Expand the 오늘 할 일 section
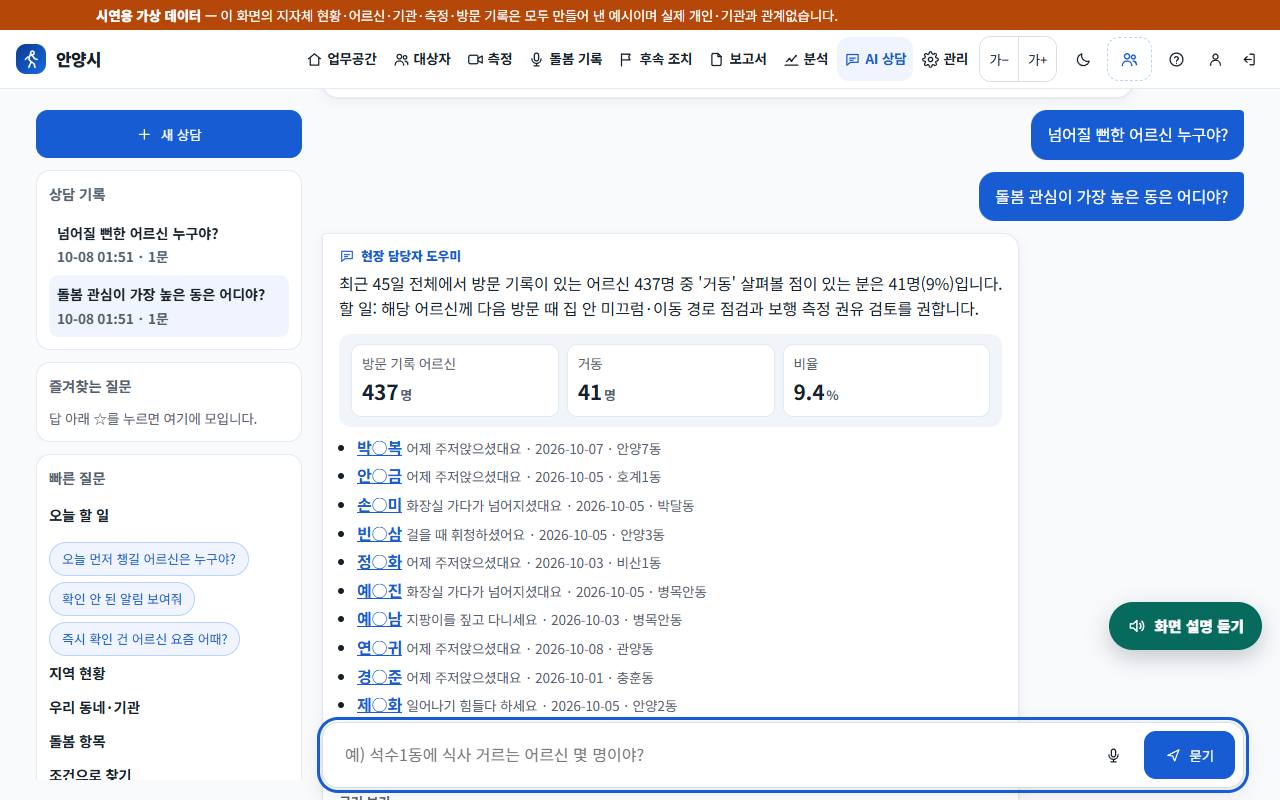Screen dimensions: 1280x800 tap(79, 515)
